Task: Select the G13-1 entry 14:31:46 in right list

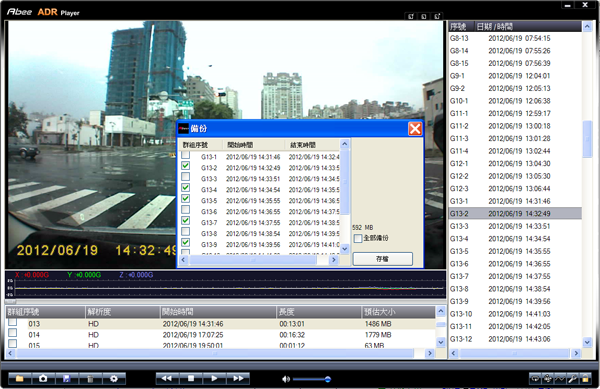Action: tap(515, 201)
